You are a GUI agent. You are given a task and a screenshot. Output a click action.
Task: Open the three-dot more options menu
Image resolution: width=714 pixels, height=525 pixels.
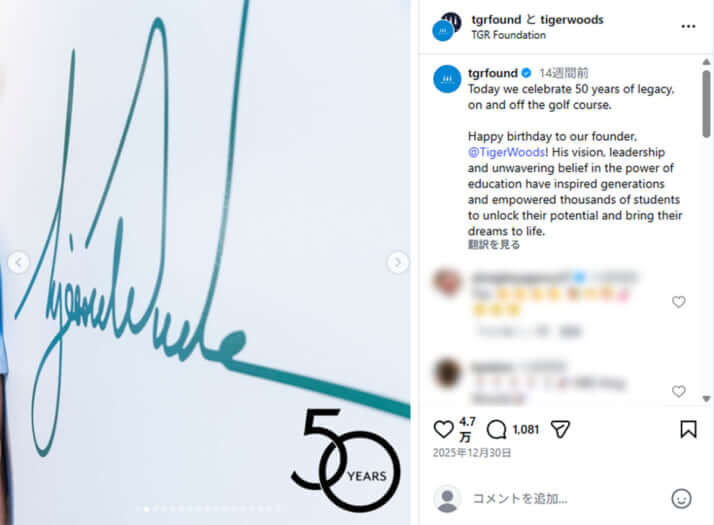(688, 26)
